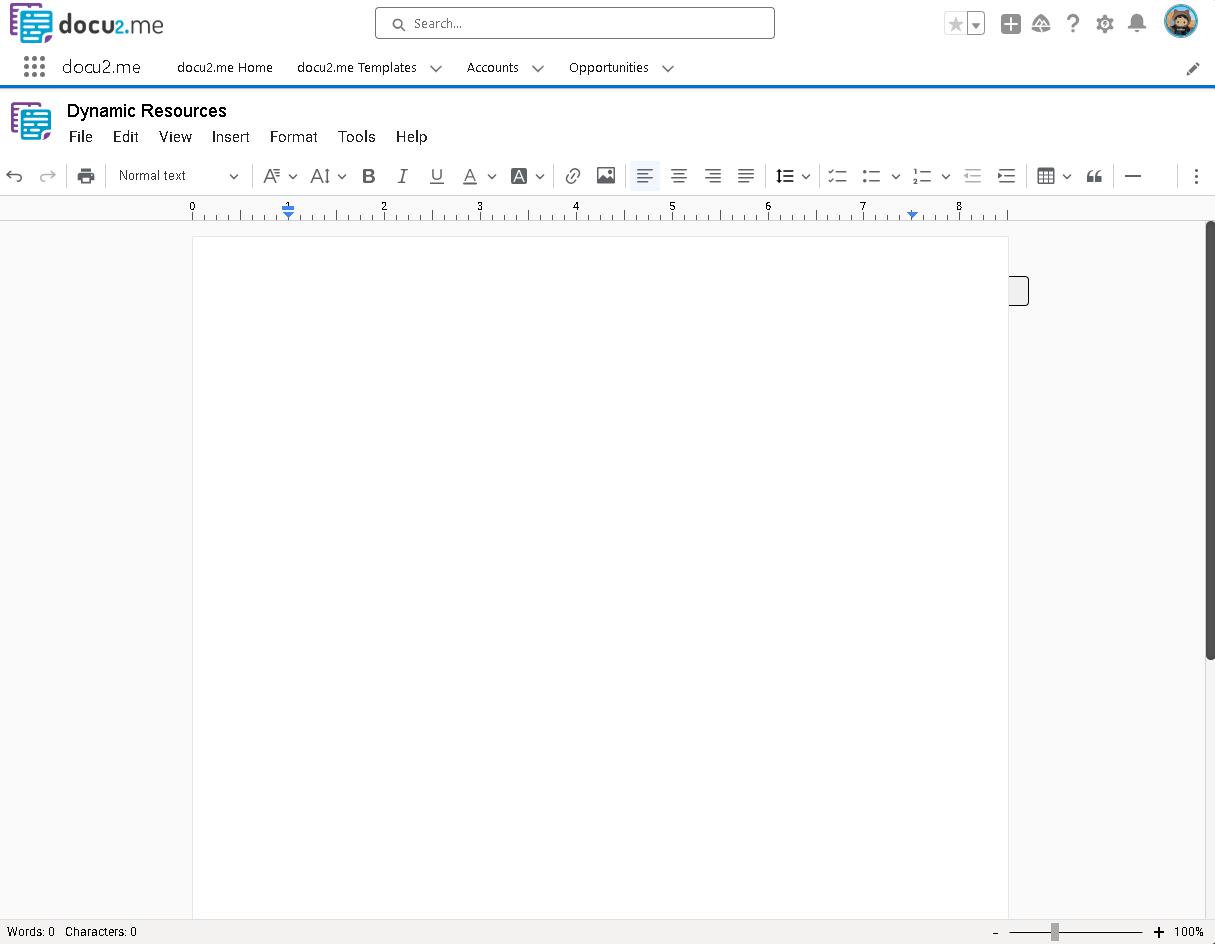Viewport: 1215px width, 944px height.
Task: Insert a horizontal line
Action: pos(1133,176)
